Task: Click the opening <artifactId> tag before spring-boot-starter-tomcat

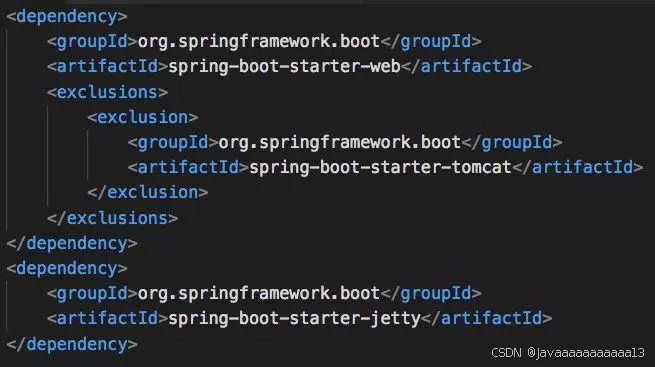Action: [188, 168]
